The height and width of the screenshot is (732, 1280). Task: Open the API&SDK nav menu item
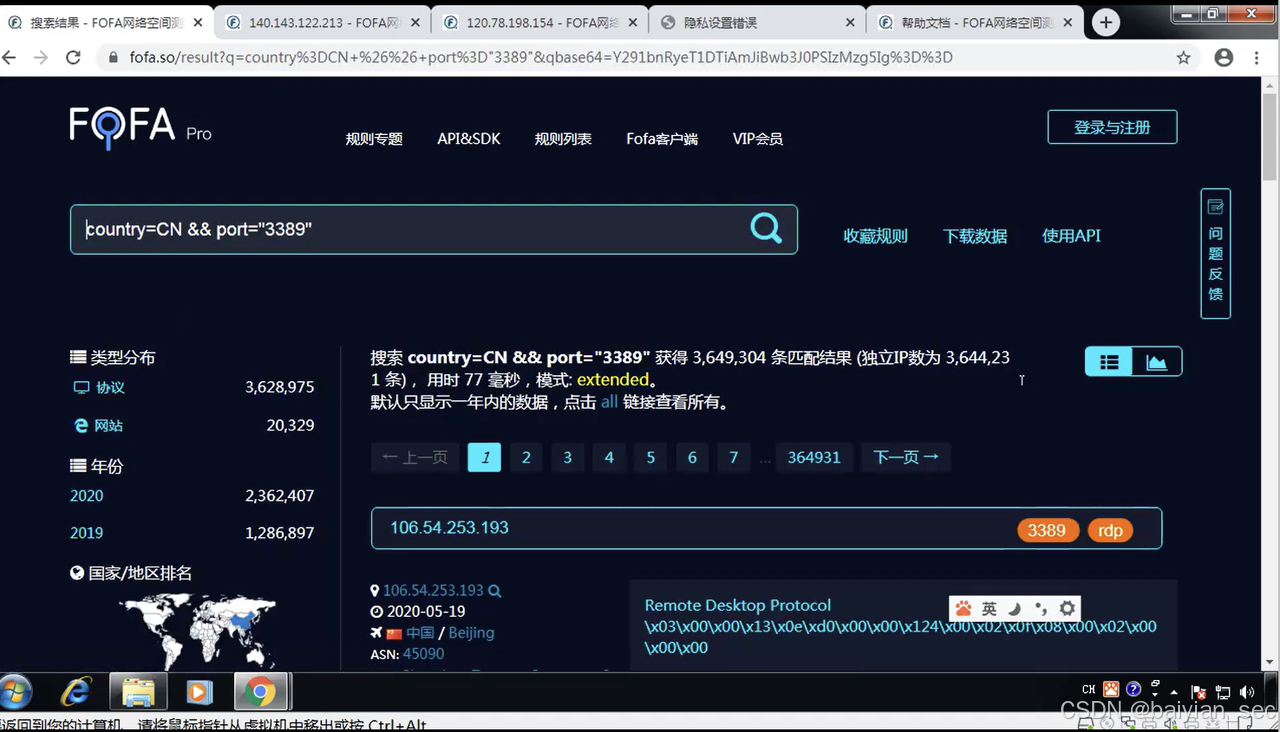469,139
